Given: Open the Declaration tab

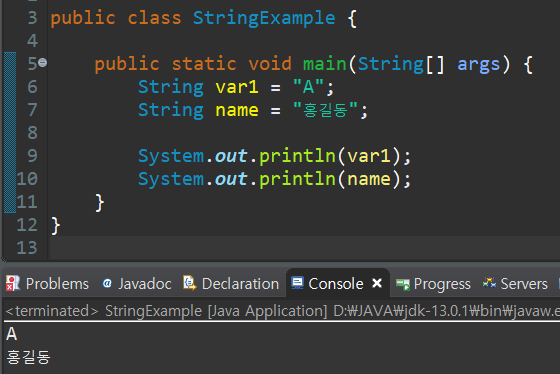Looking at the screenshot, I should [231, 284].
